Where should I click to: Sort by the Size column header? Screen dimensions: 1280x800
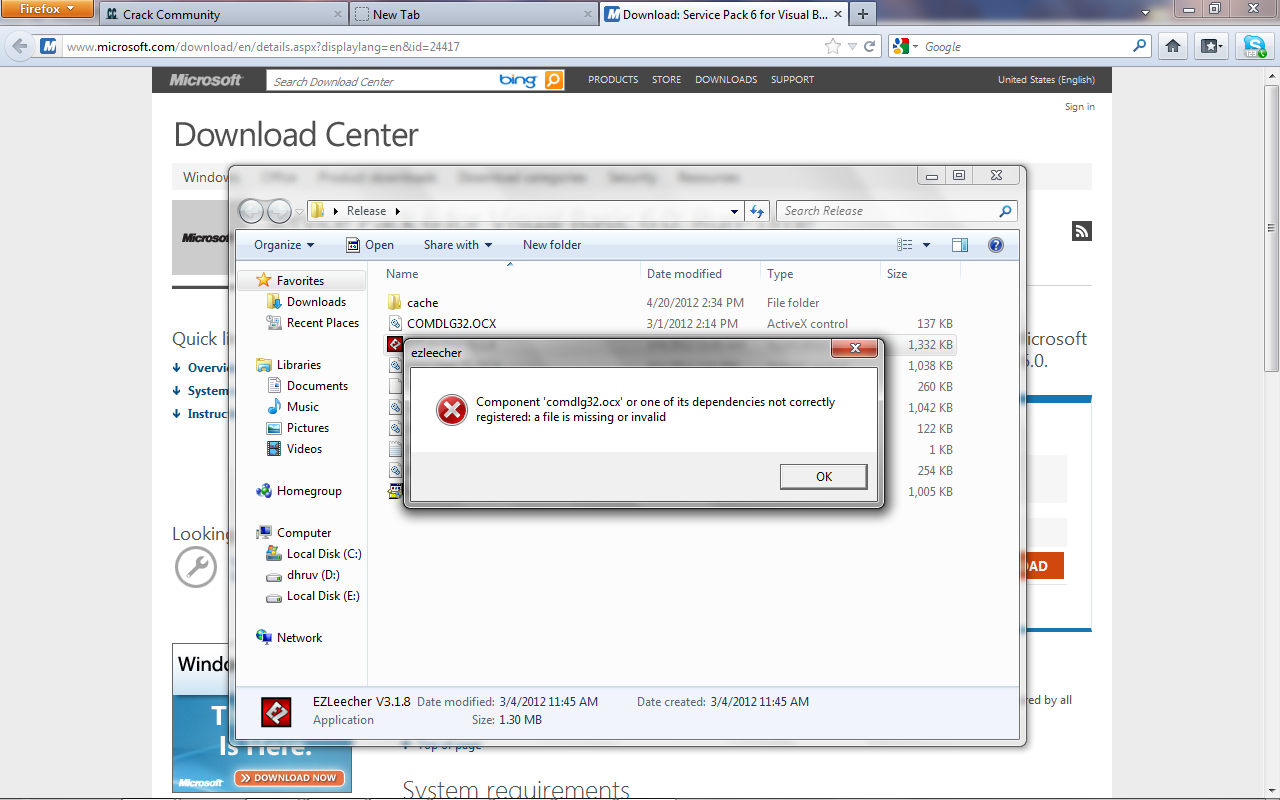[920, 274]
